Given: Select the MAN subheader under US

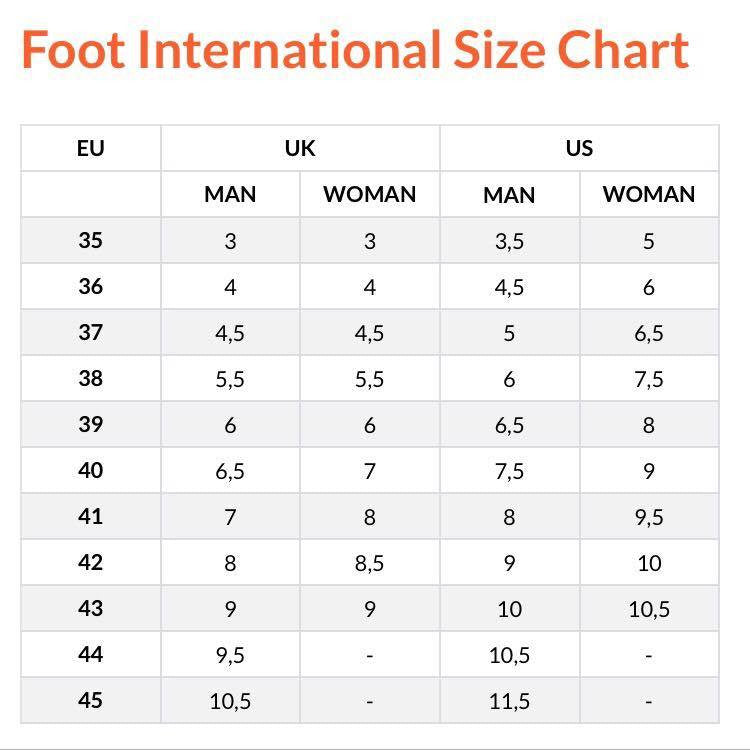Looking at the screenshot, I should coord(509,194).
